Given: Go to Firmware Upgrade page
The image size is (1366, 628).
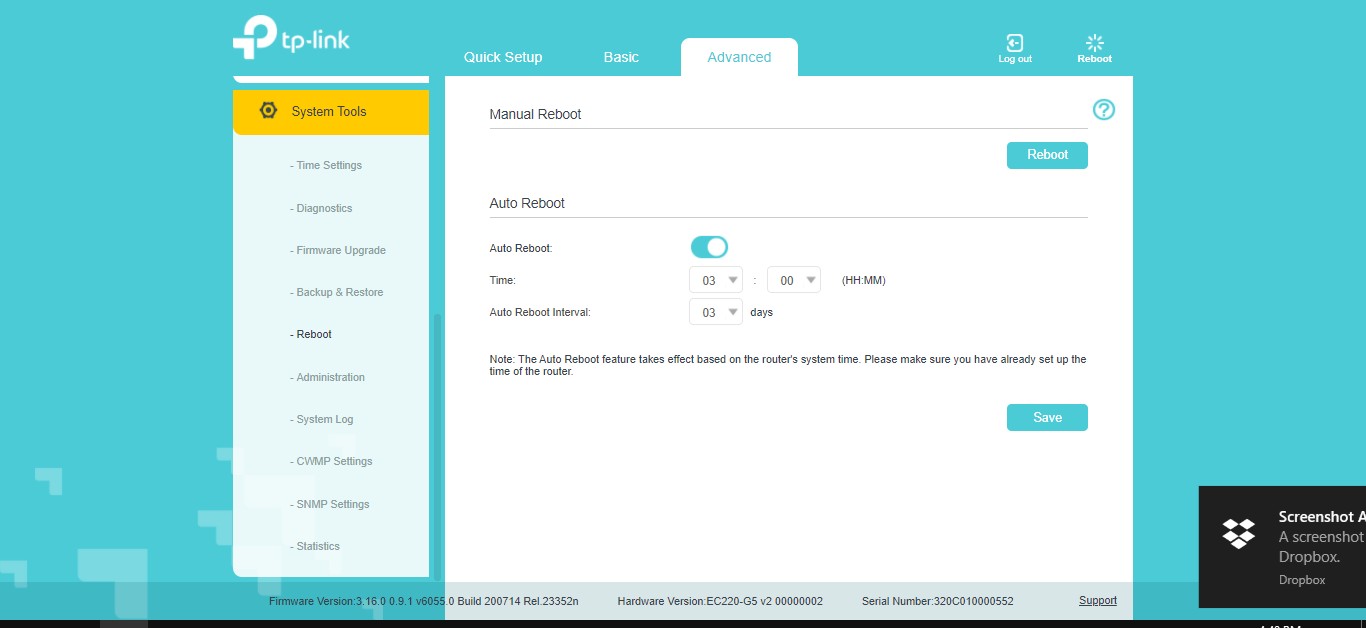Looking at the screenshot, I should pos(340,251).
